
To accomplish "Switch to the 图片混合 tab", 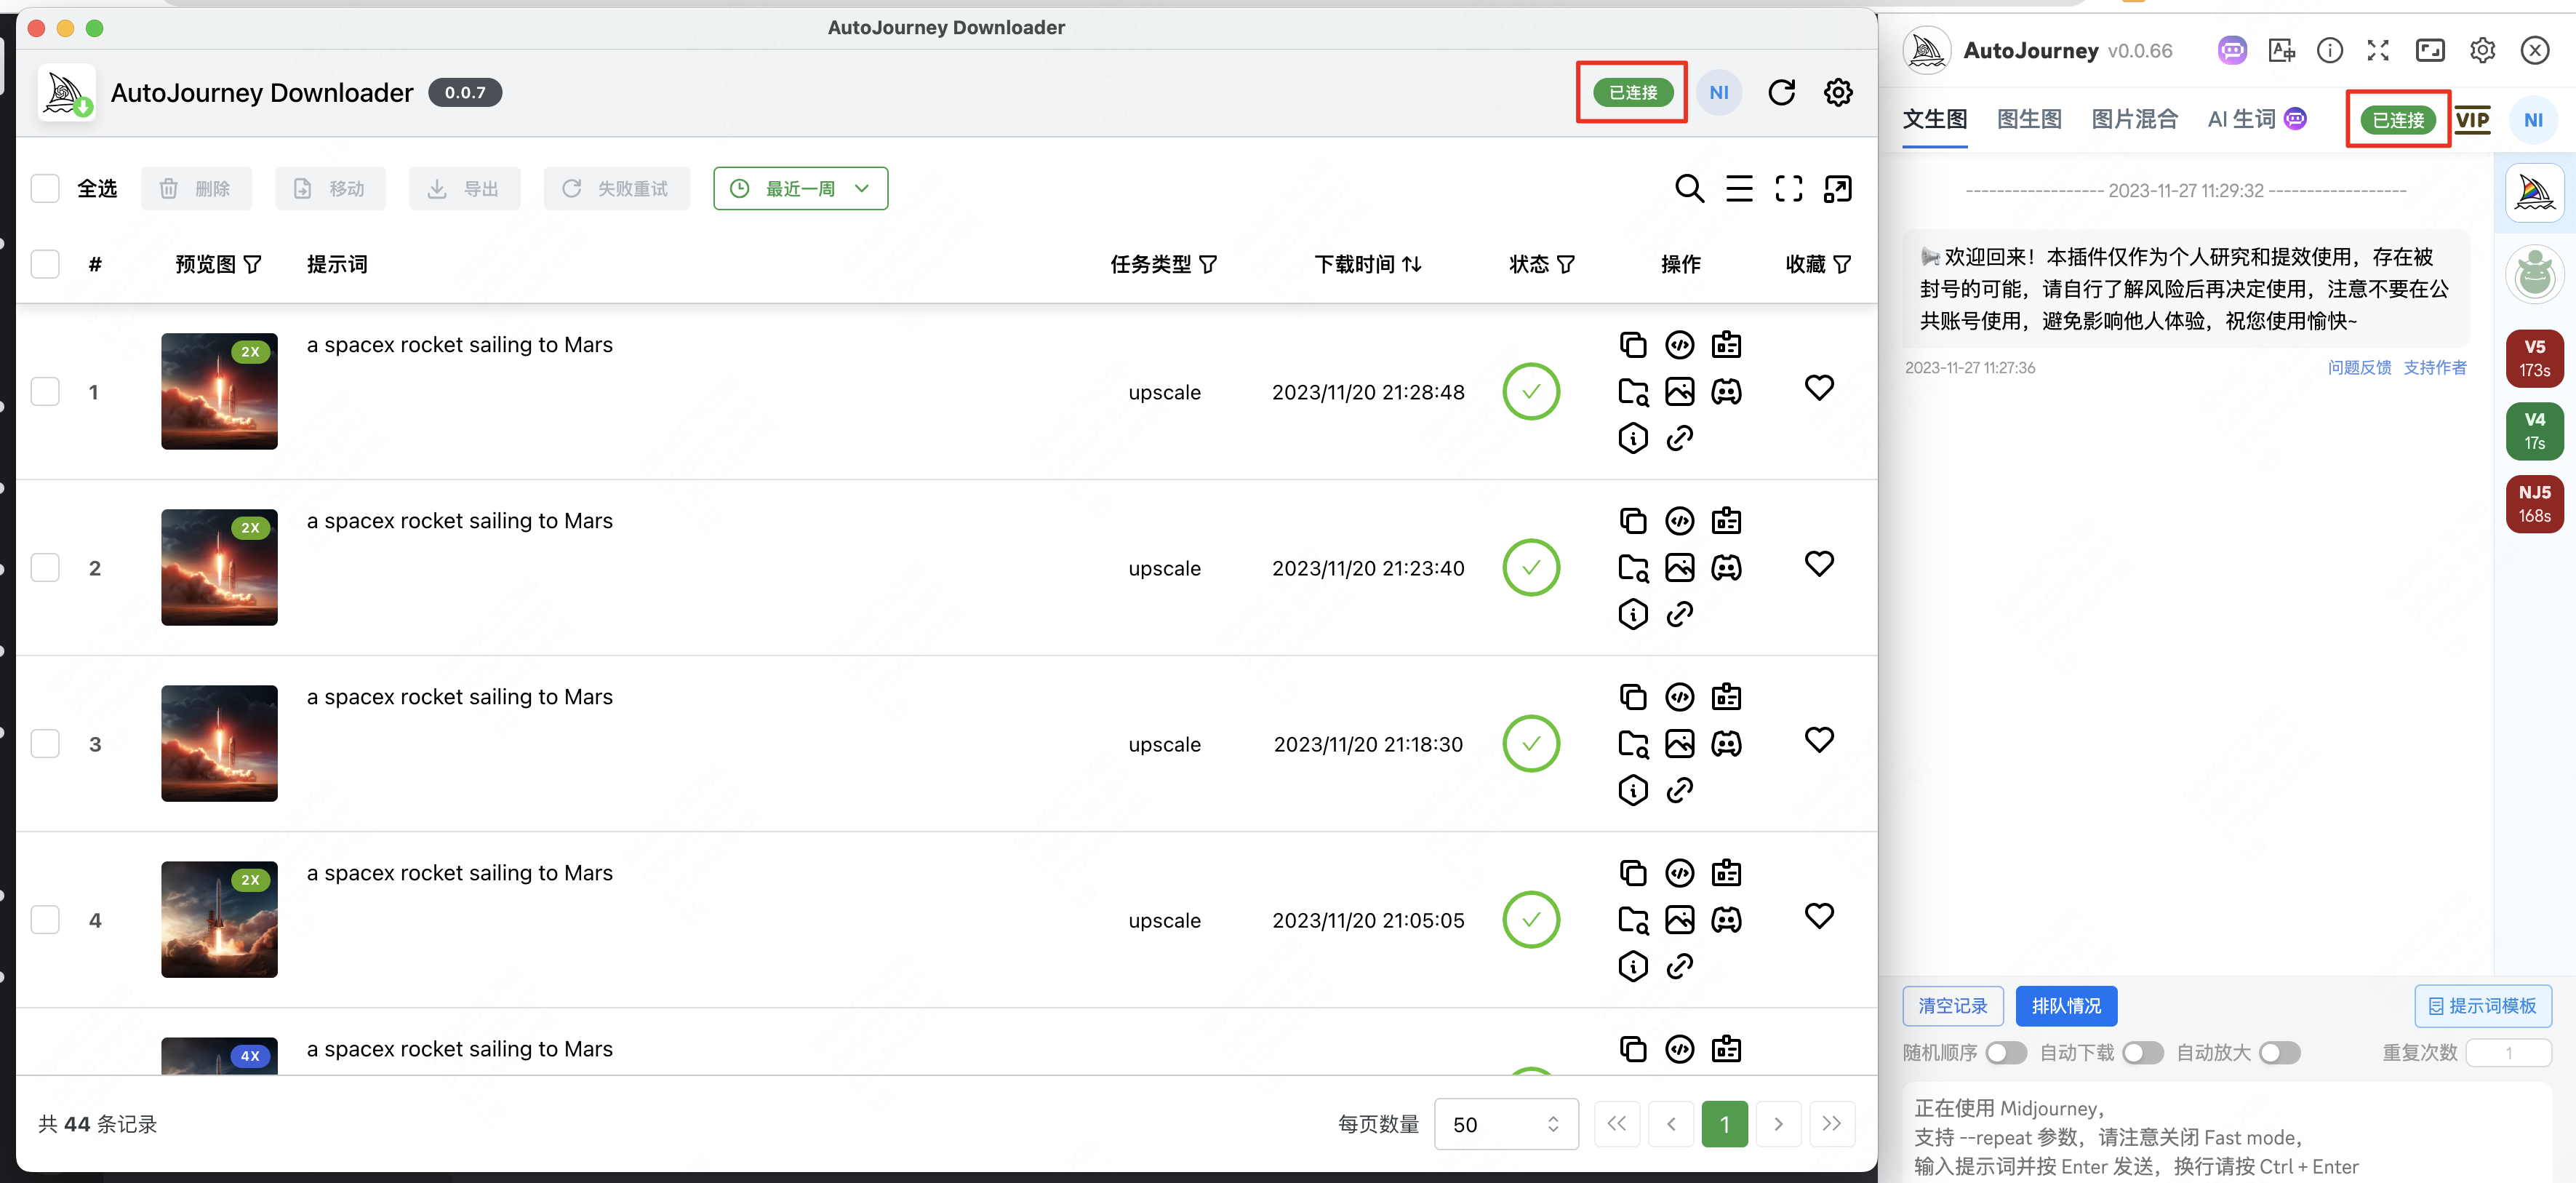I will (x=2134, y=120).
